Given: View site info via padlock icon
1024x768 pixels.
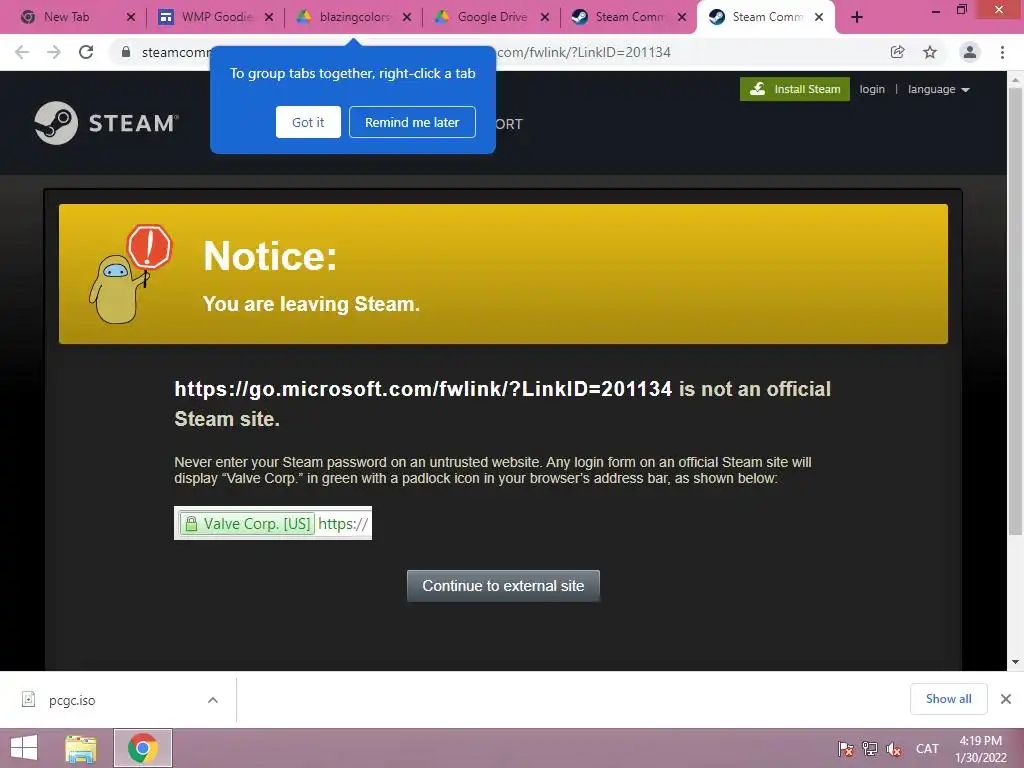Looking at the screenshot, I should (126, 52).
